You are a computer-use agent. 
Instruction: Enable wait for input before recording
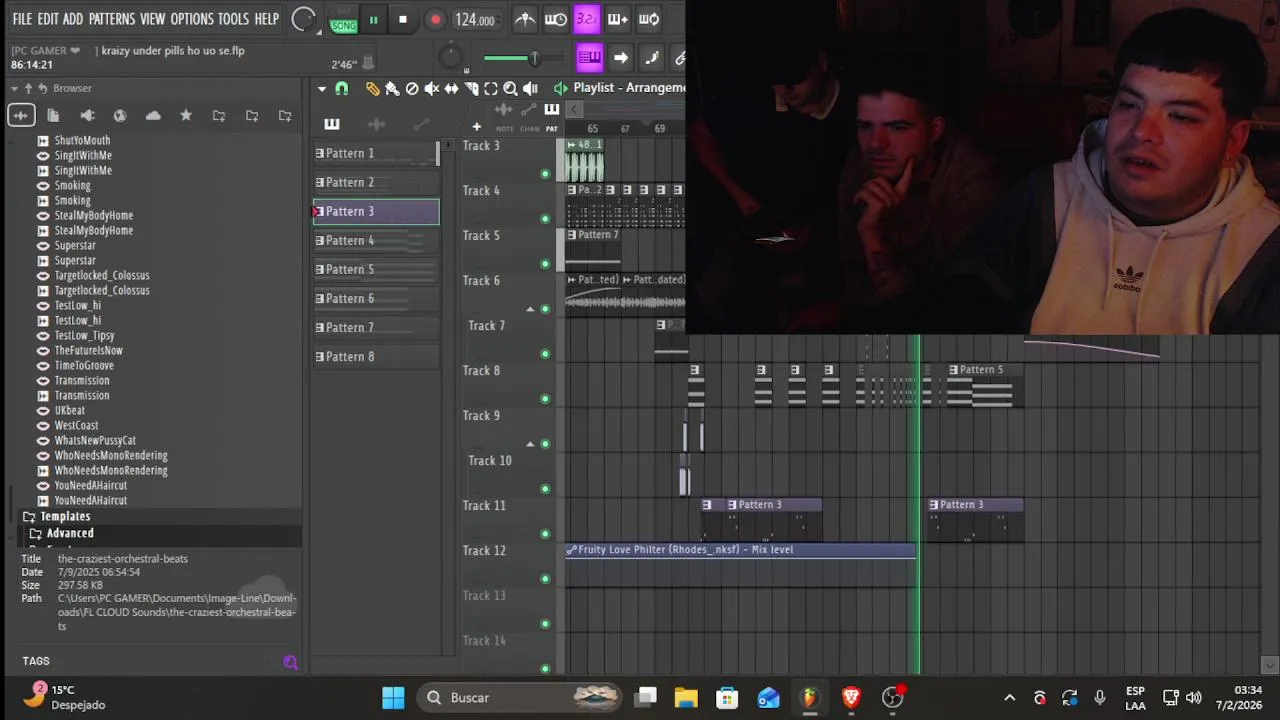tap(555, 19)
